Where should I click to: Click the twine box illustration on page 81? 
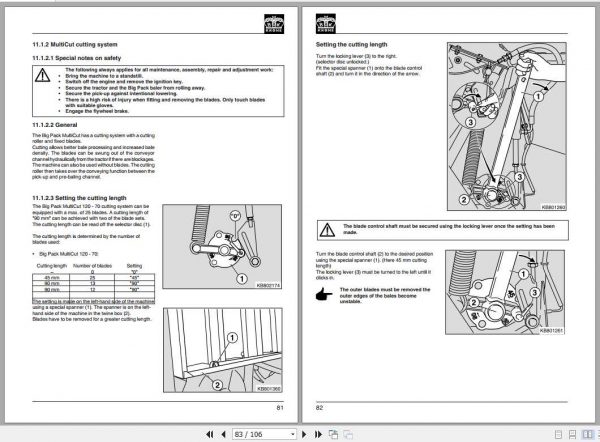[223, 350]
